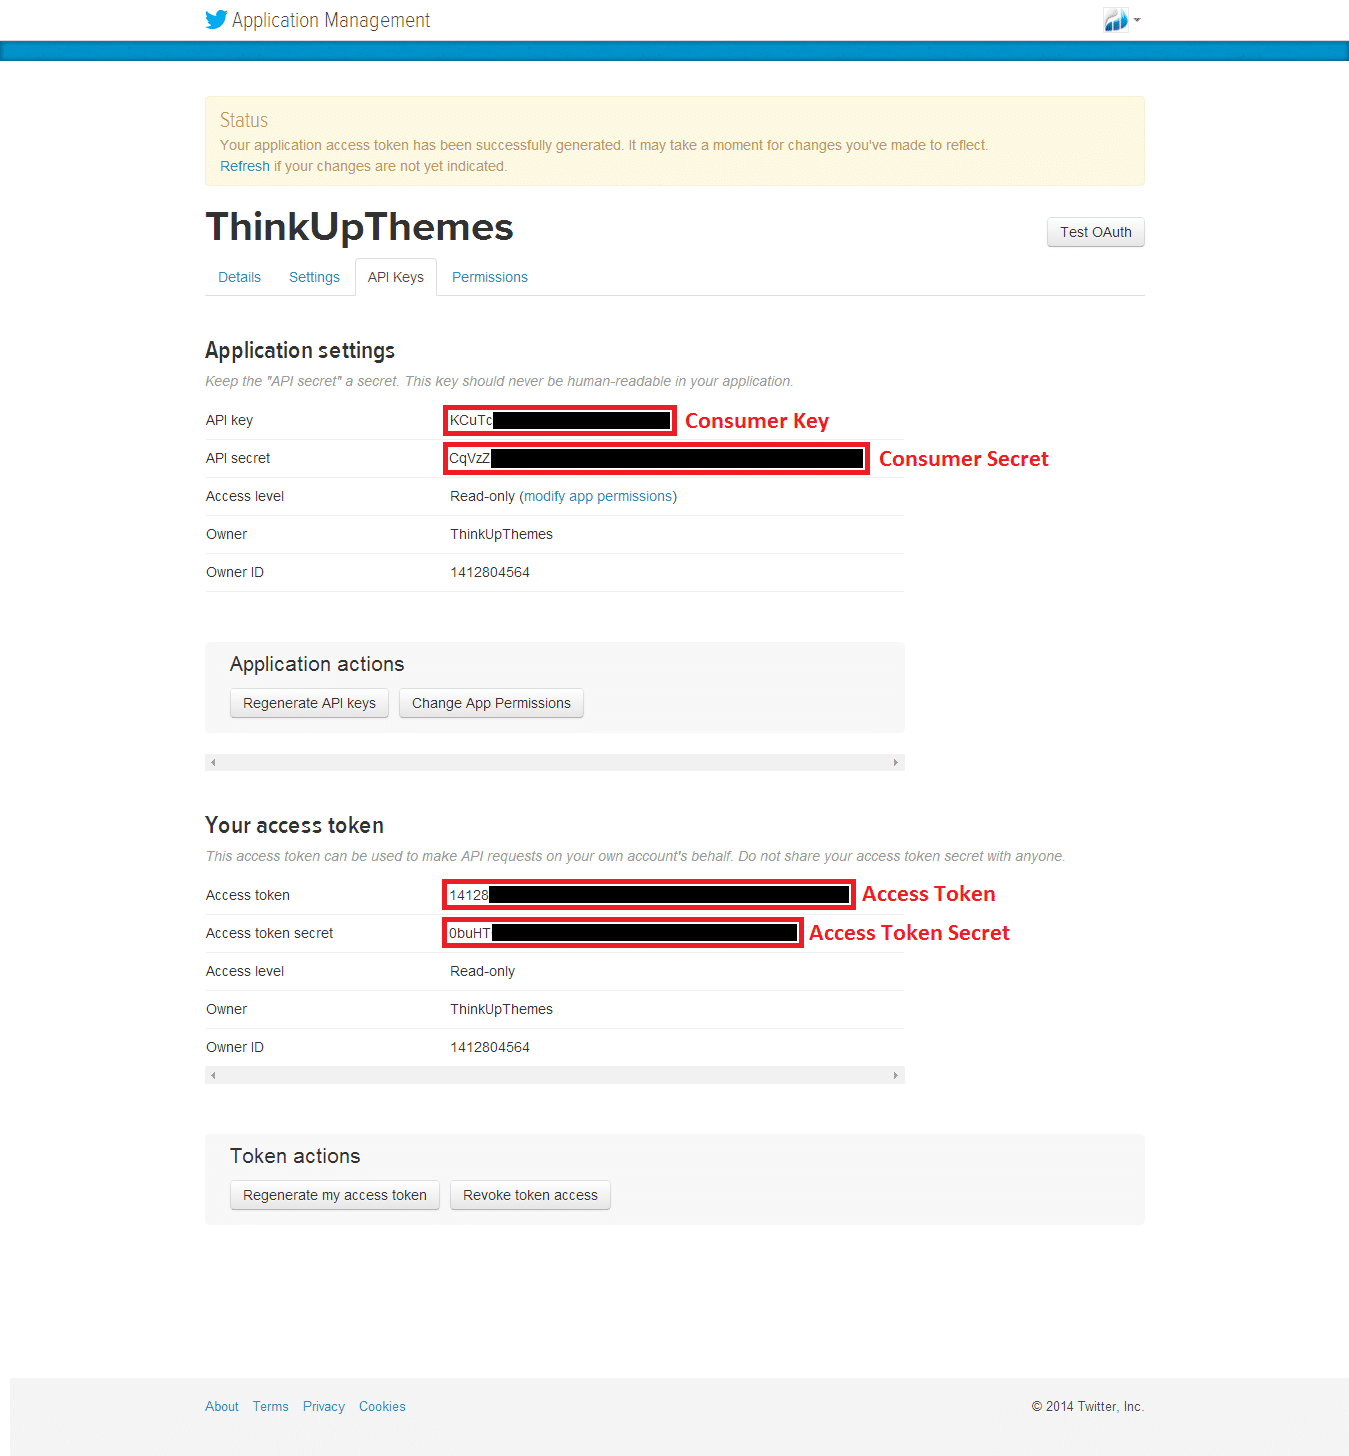
Task: Go to the Permissions tab
Action: click(x=489, y=277)
